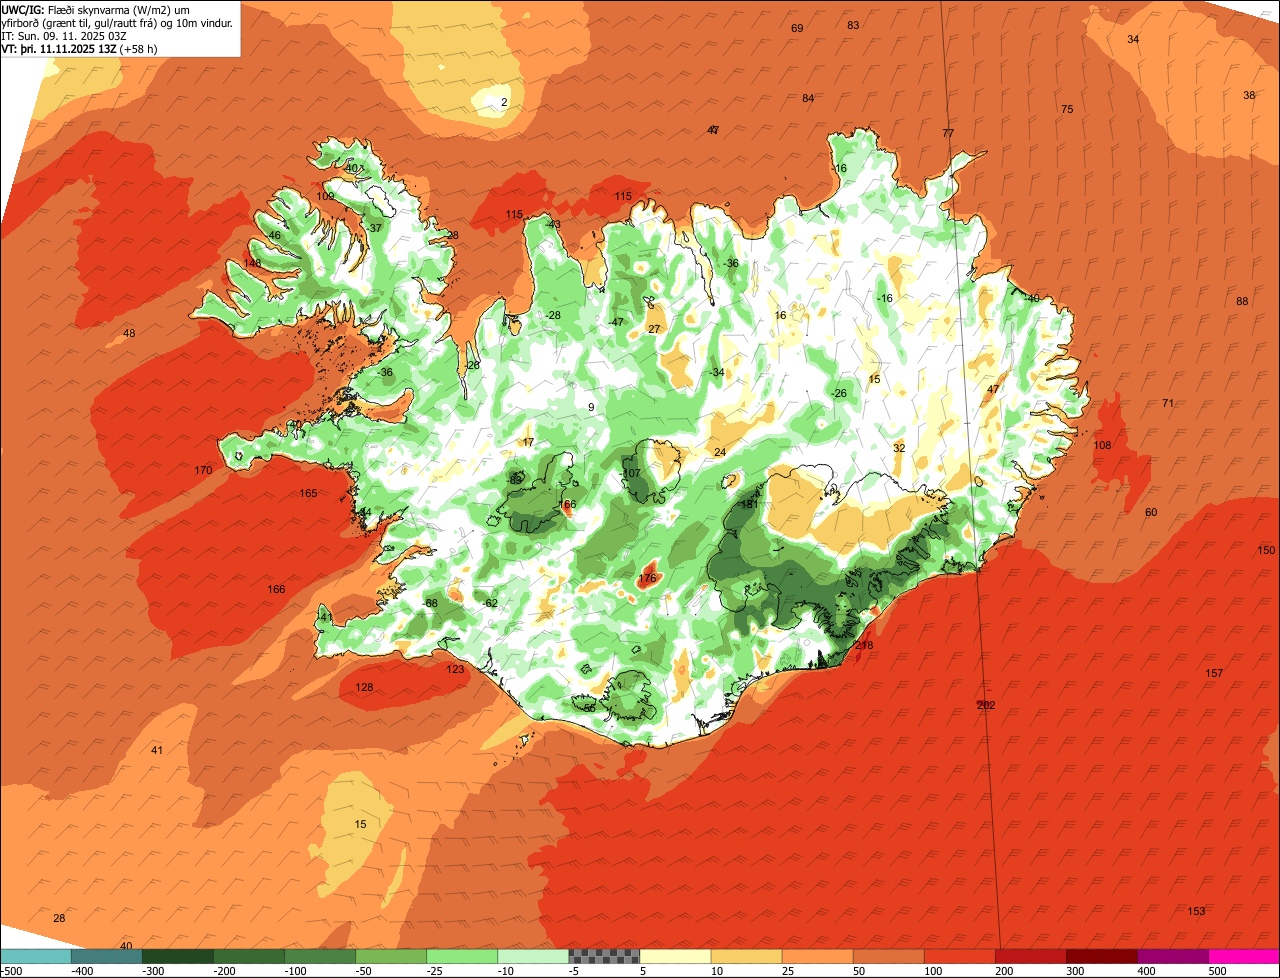Click the orange legend swatch between 50 and 100
The width and height of the screenshot is (1280, 978).
(888, 956)
